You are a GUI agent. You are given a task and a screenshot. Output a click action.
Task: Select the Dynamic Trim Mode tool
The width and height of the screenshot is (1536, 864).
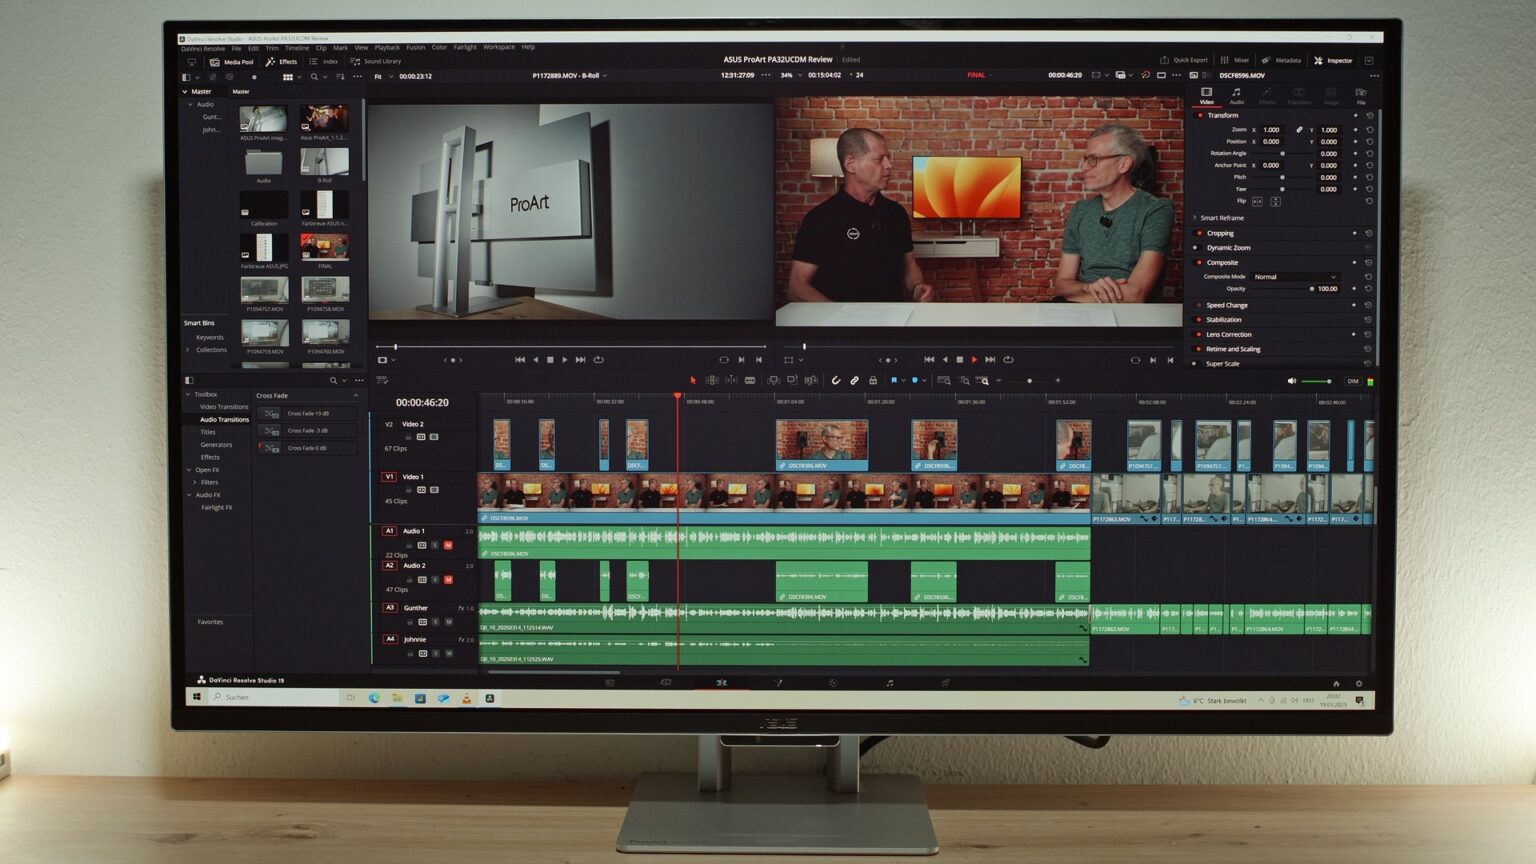pos(731,380)
